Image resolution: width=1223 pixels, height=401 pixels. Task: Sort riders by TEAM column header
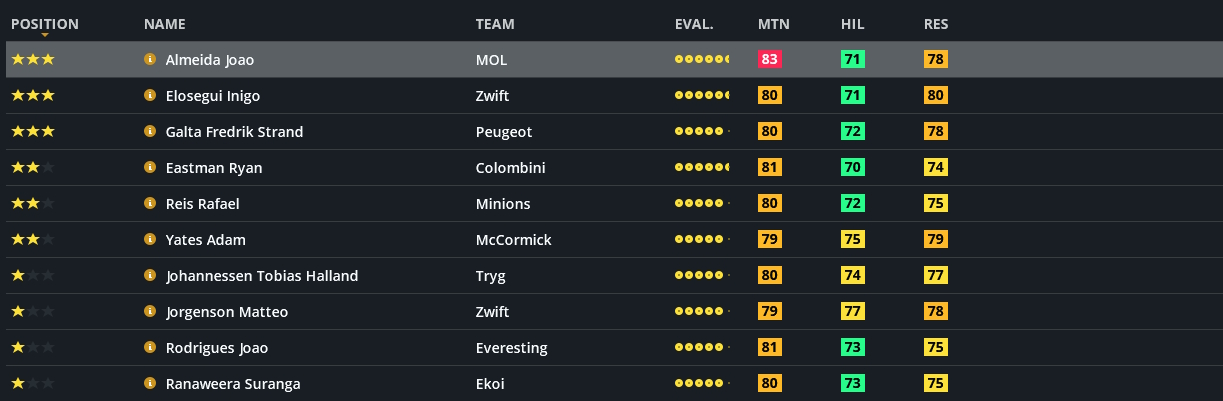click(496, 24)
